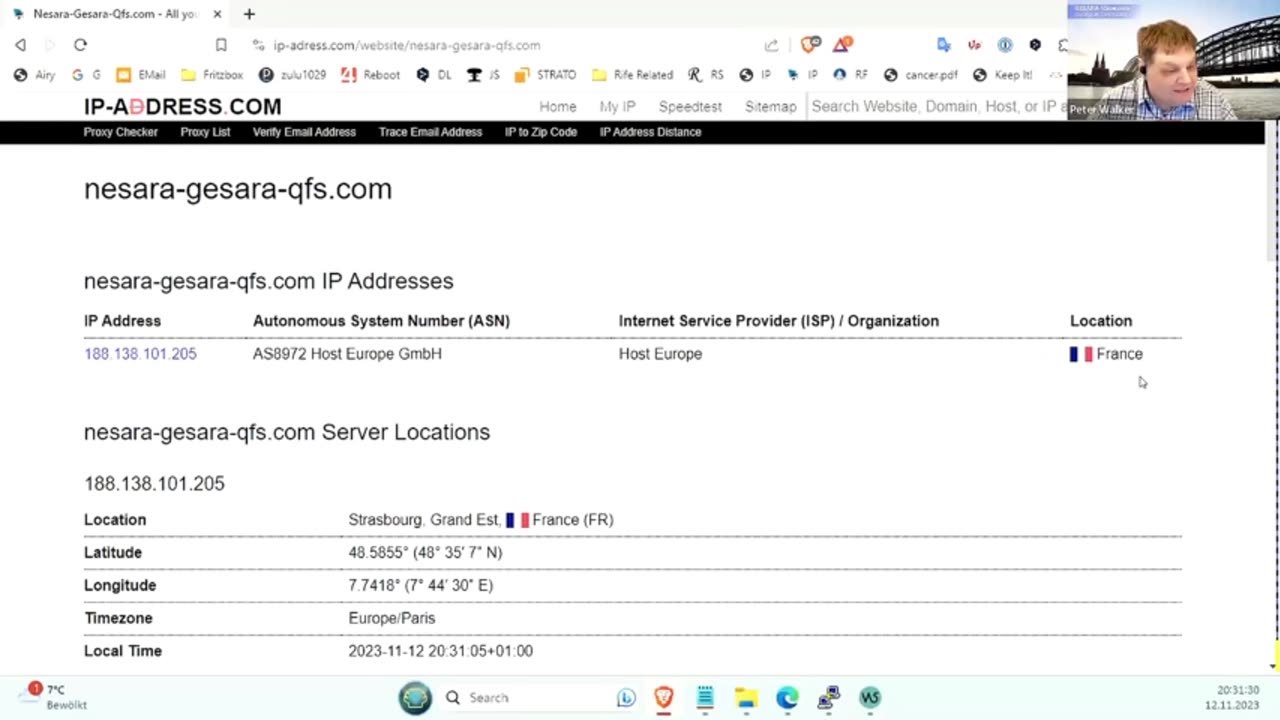The height and width of the screenshot is (720, 1280).
Task: Open Microsoft Edge from taskbar
Action: click(787, 698)
